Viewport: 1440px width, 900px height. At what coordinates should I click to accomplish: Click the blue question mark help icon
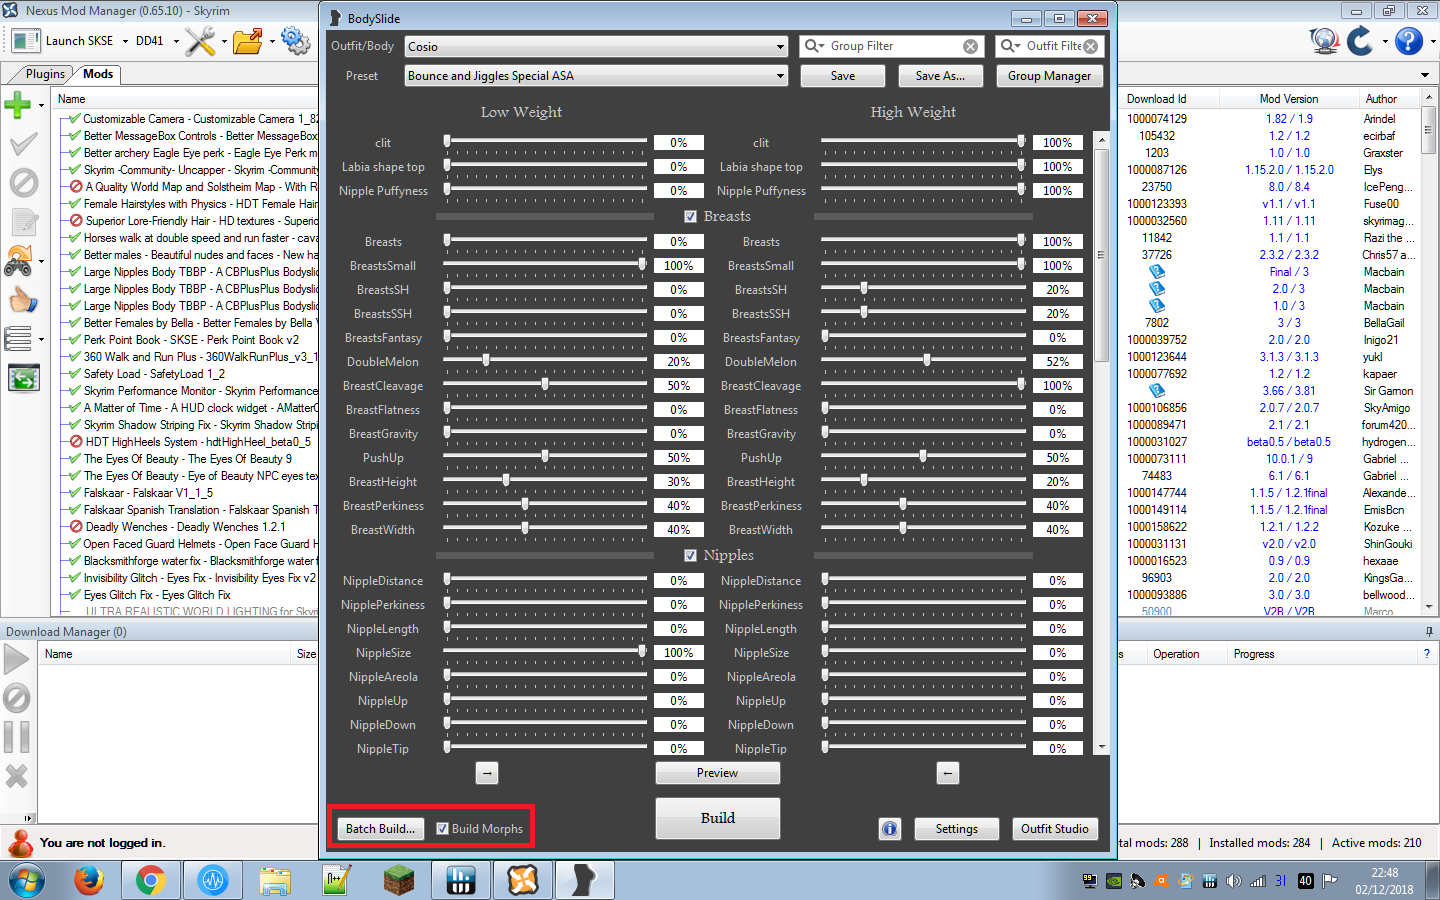[1408, 41]
